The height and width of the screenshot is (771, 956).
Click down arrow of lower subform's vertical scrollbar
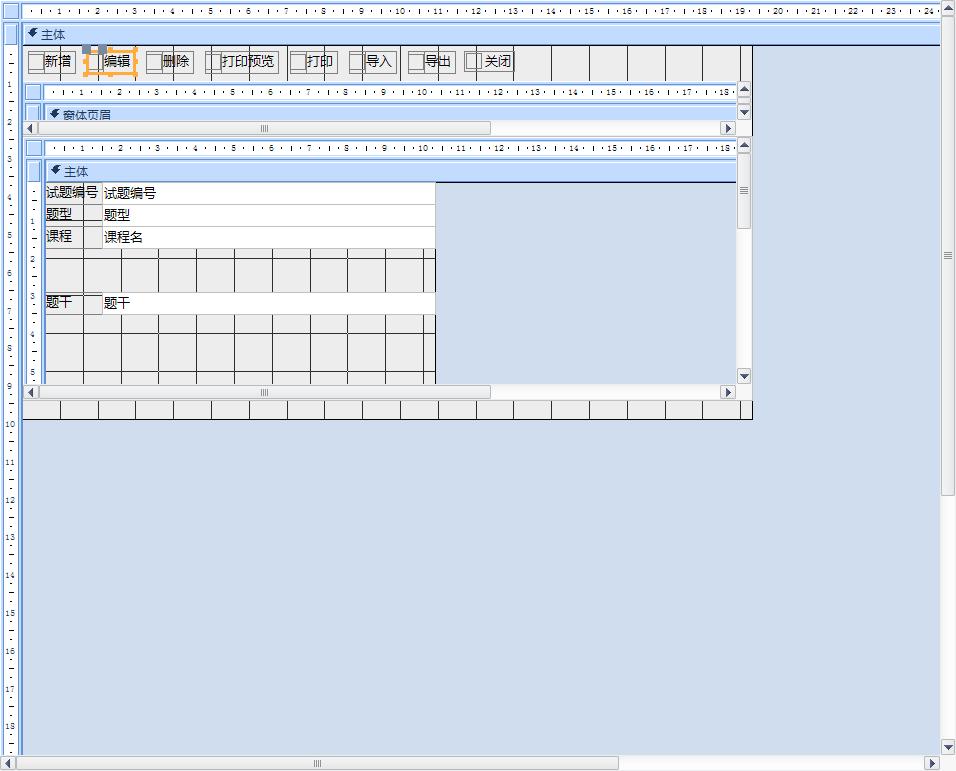click(744, 376)
